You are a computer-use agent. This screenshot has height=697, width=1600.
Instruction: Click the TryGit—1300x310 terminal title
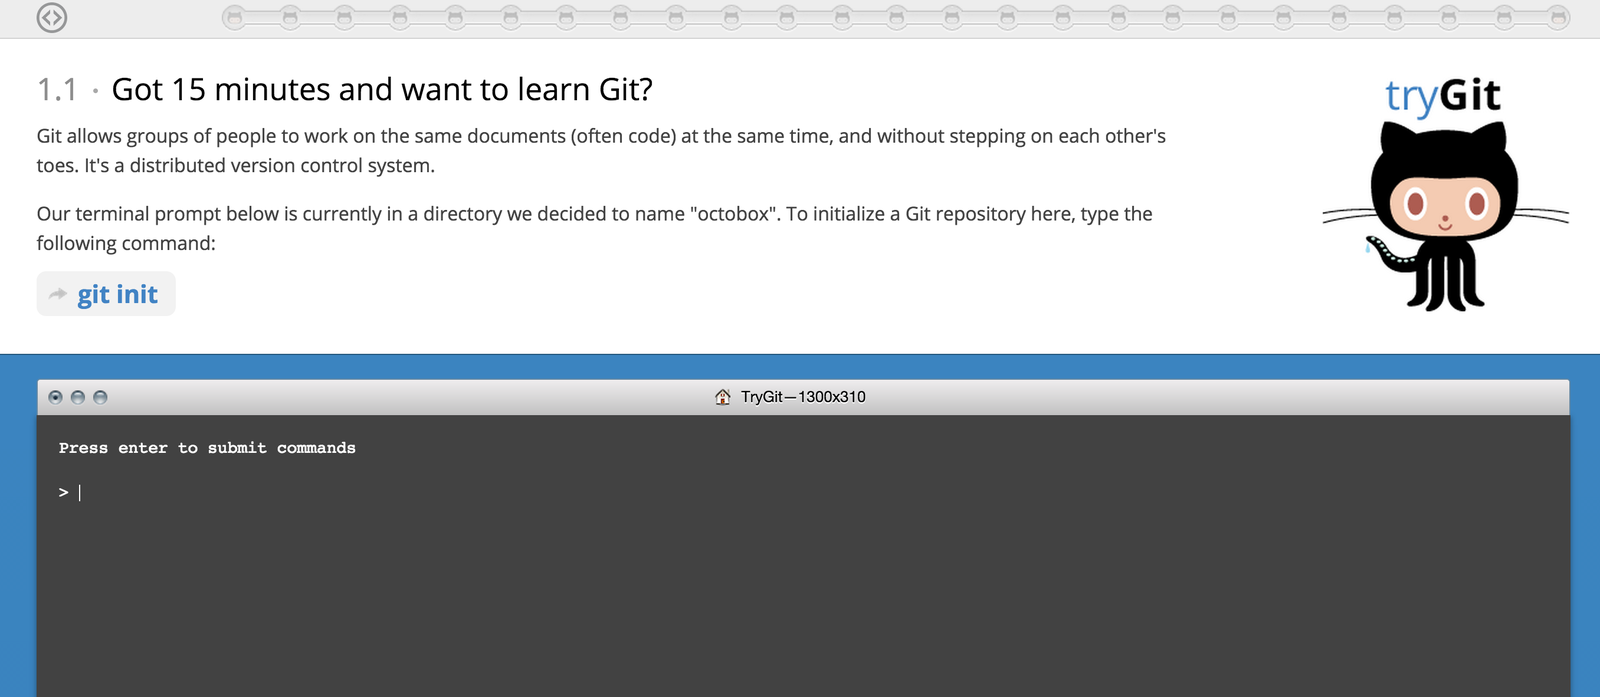(x=803, y=397)
